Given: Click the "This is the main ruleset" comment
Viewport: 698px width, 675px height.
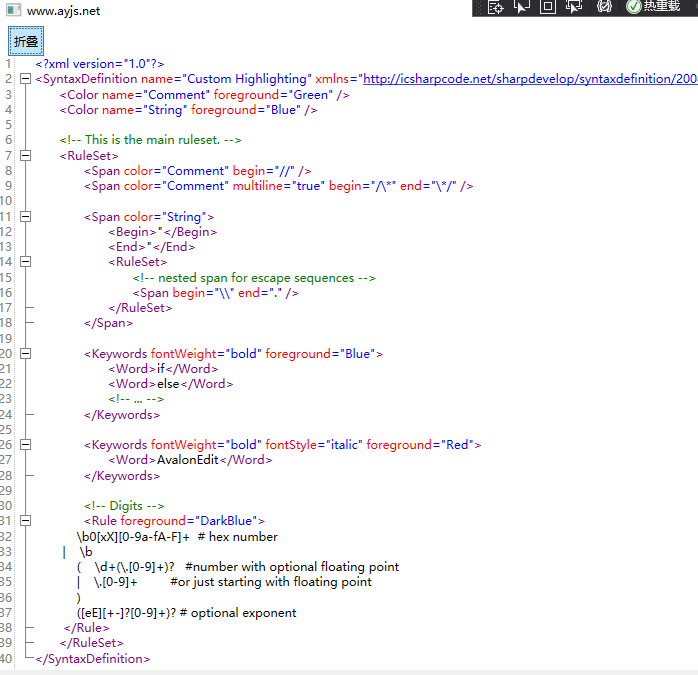Looking at the screenshot, I should pos(150,140).
